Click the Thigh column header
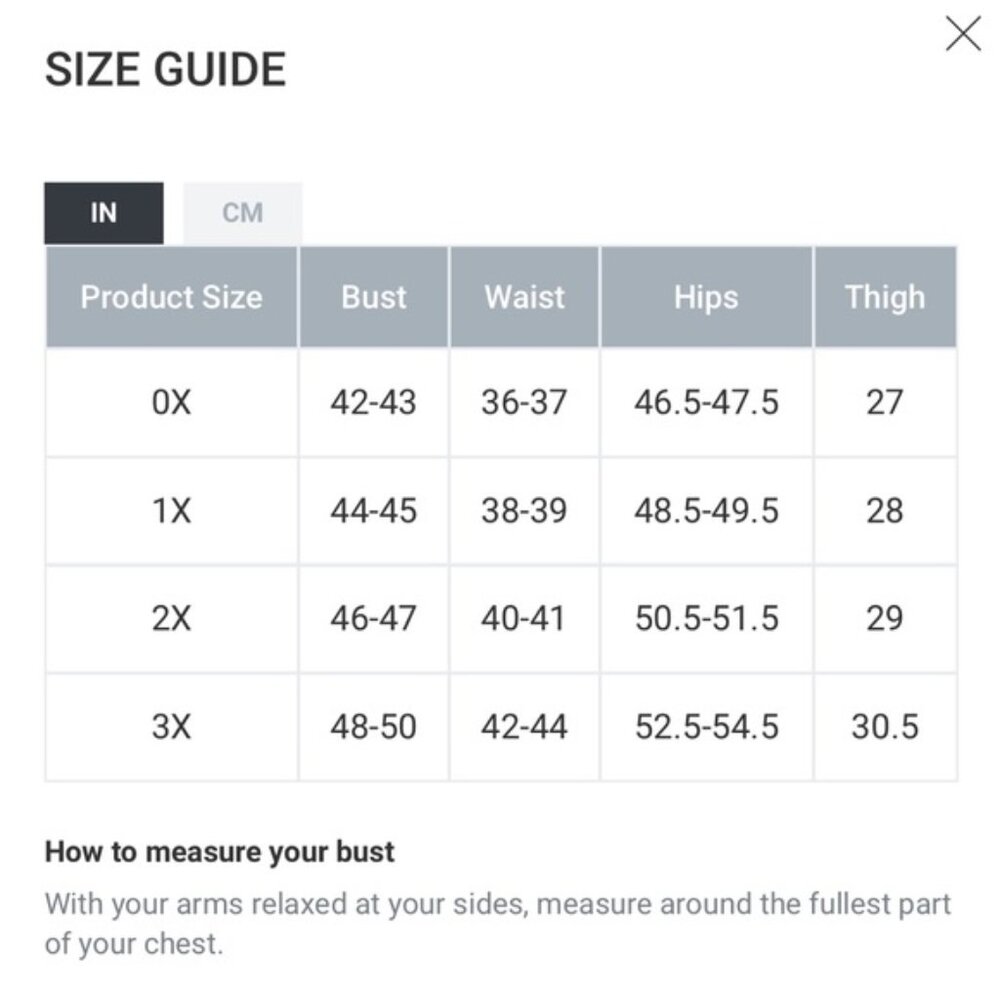 [884, 297]
